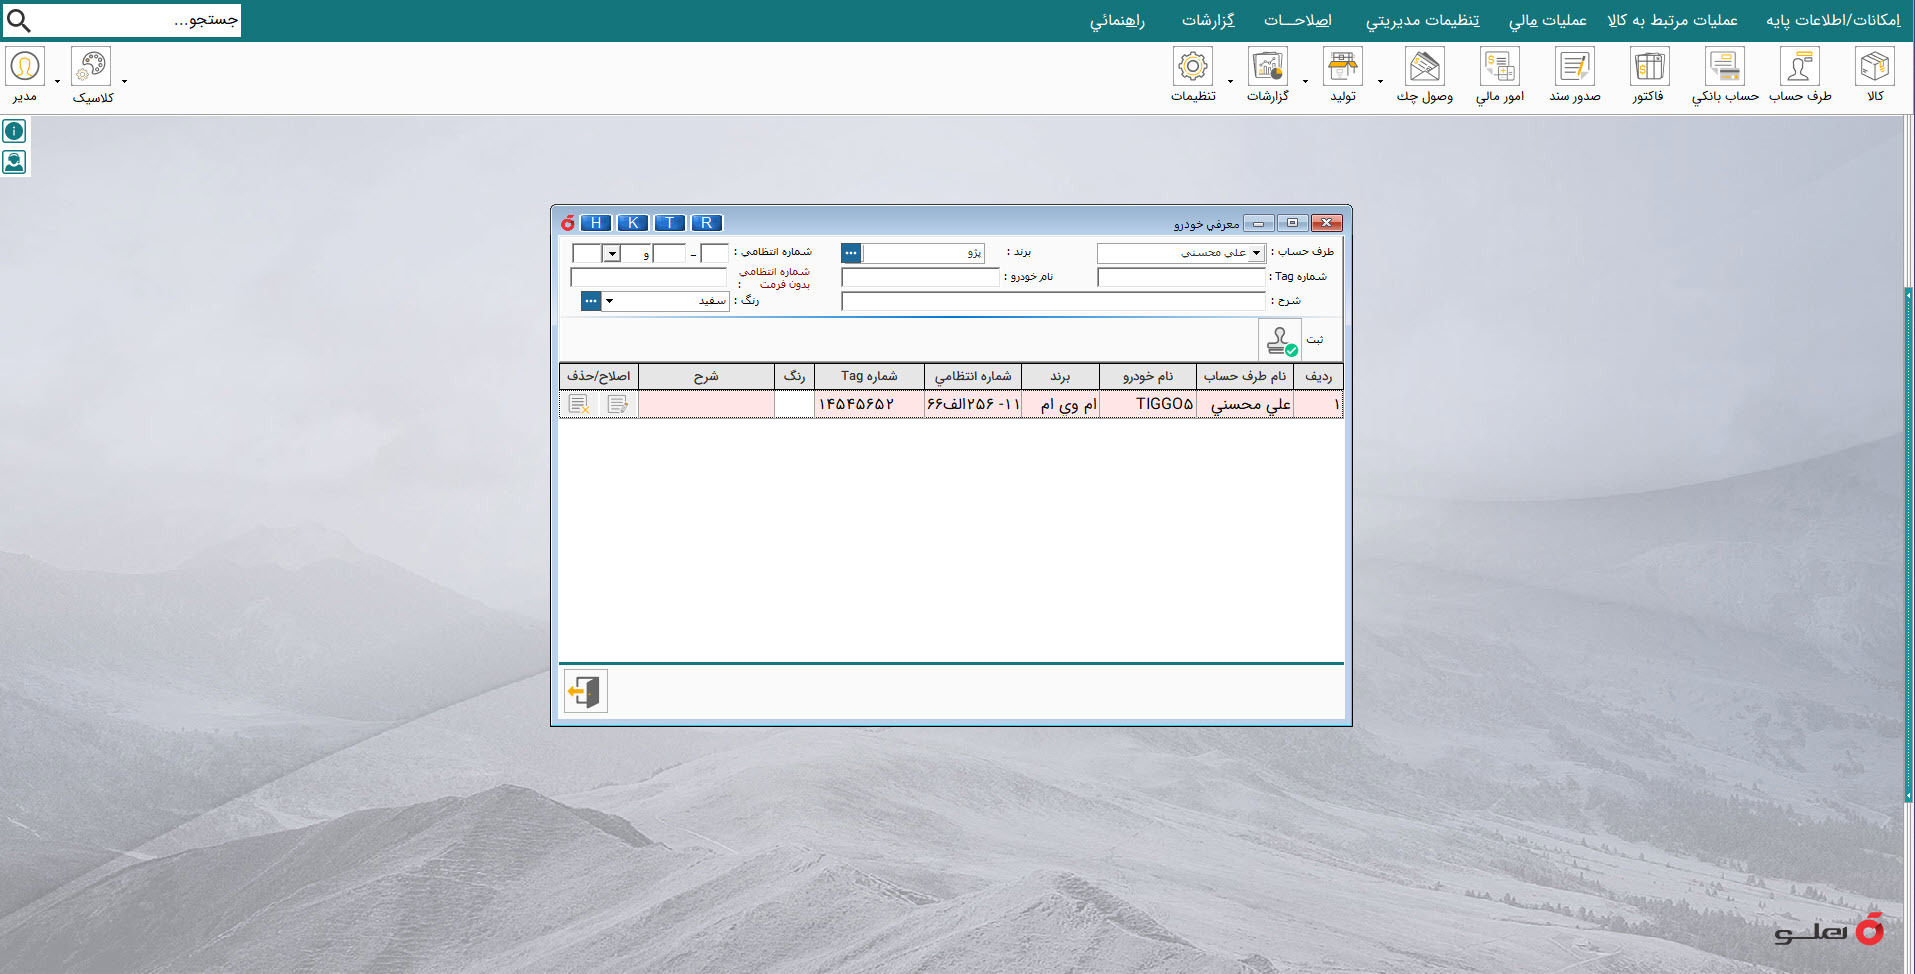The width and height of the screenshot is (1915, 974).
Task: Click the edit icon in TIGGO5 row
Action: pyautogui.click(x=618, y=404)
